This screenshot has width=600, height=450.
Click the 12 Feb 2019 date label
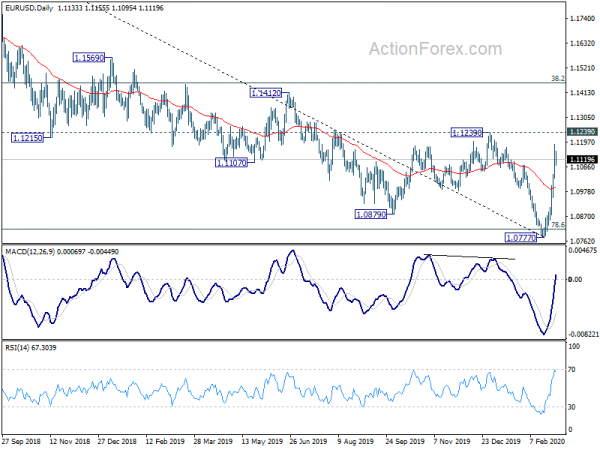click(165, 441)
